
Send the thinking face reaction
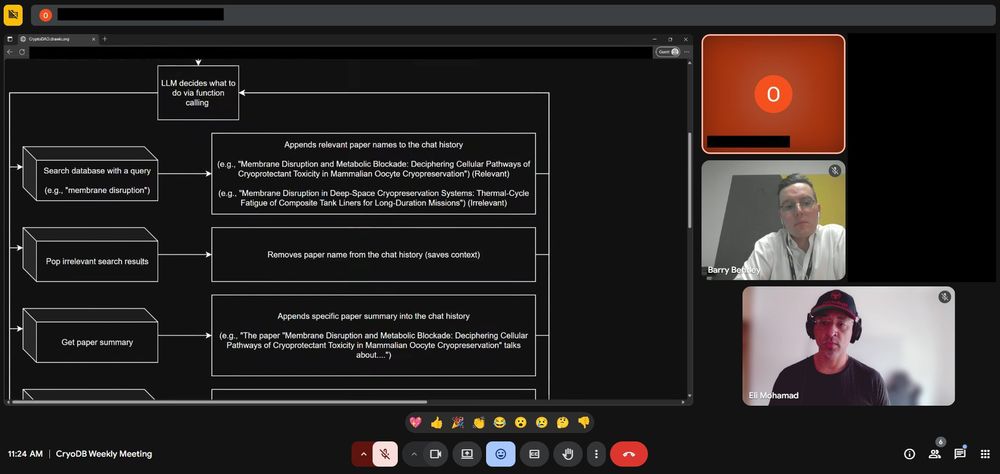pyautogui.click(x=562, y=422)
